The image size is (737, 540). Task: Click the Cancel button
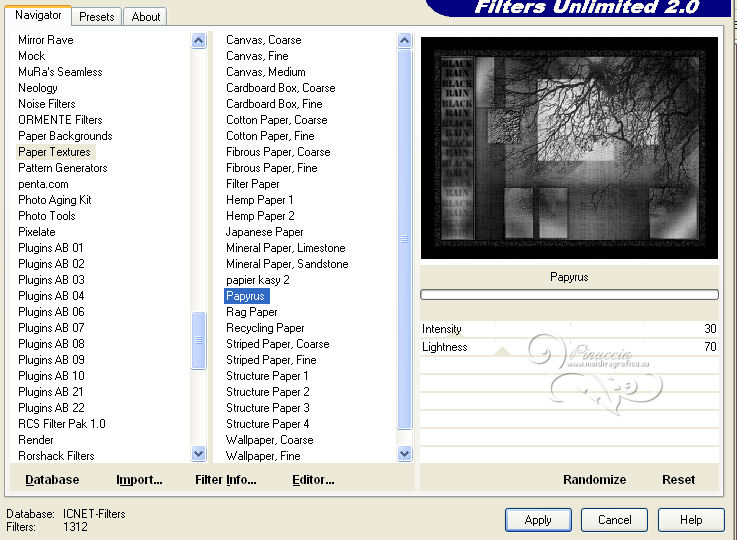coord(614,520)
